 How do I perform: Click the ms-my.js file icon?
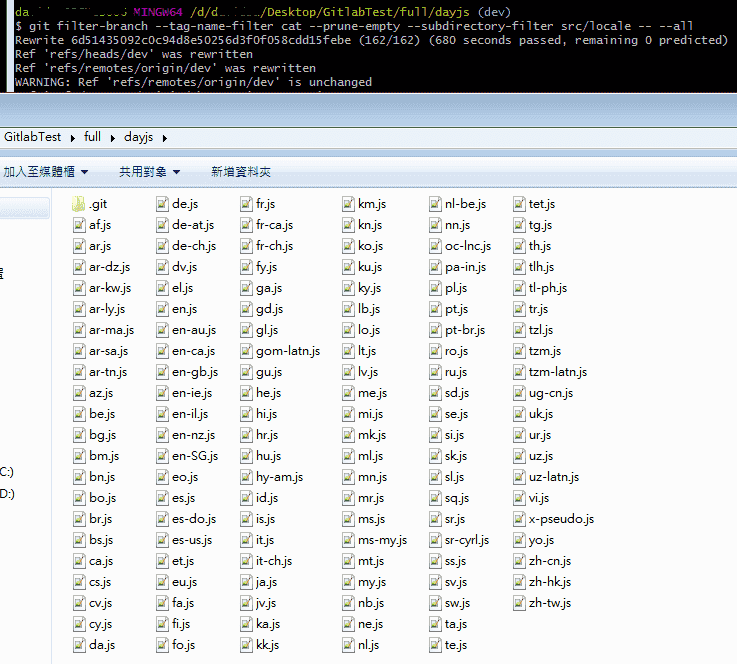(349, 540)
